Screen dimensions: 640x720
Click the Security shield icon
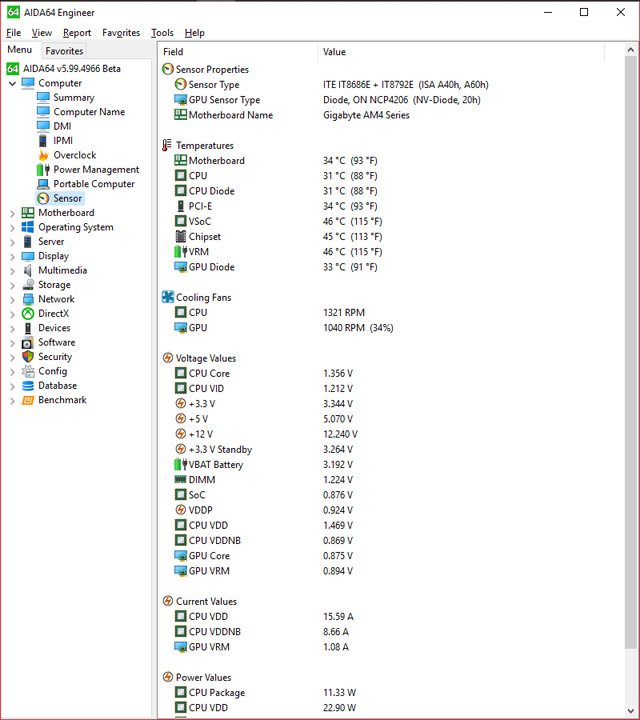pos(28,357)
